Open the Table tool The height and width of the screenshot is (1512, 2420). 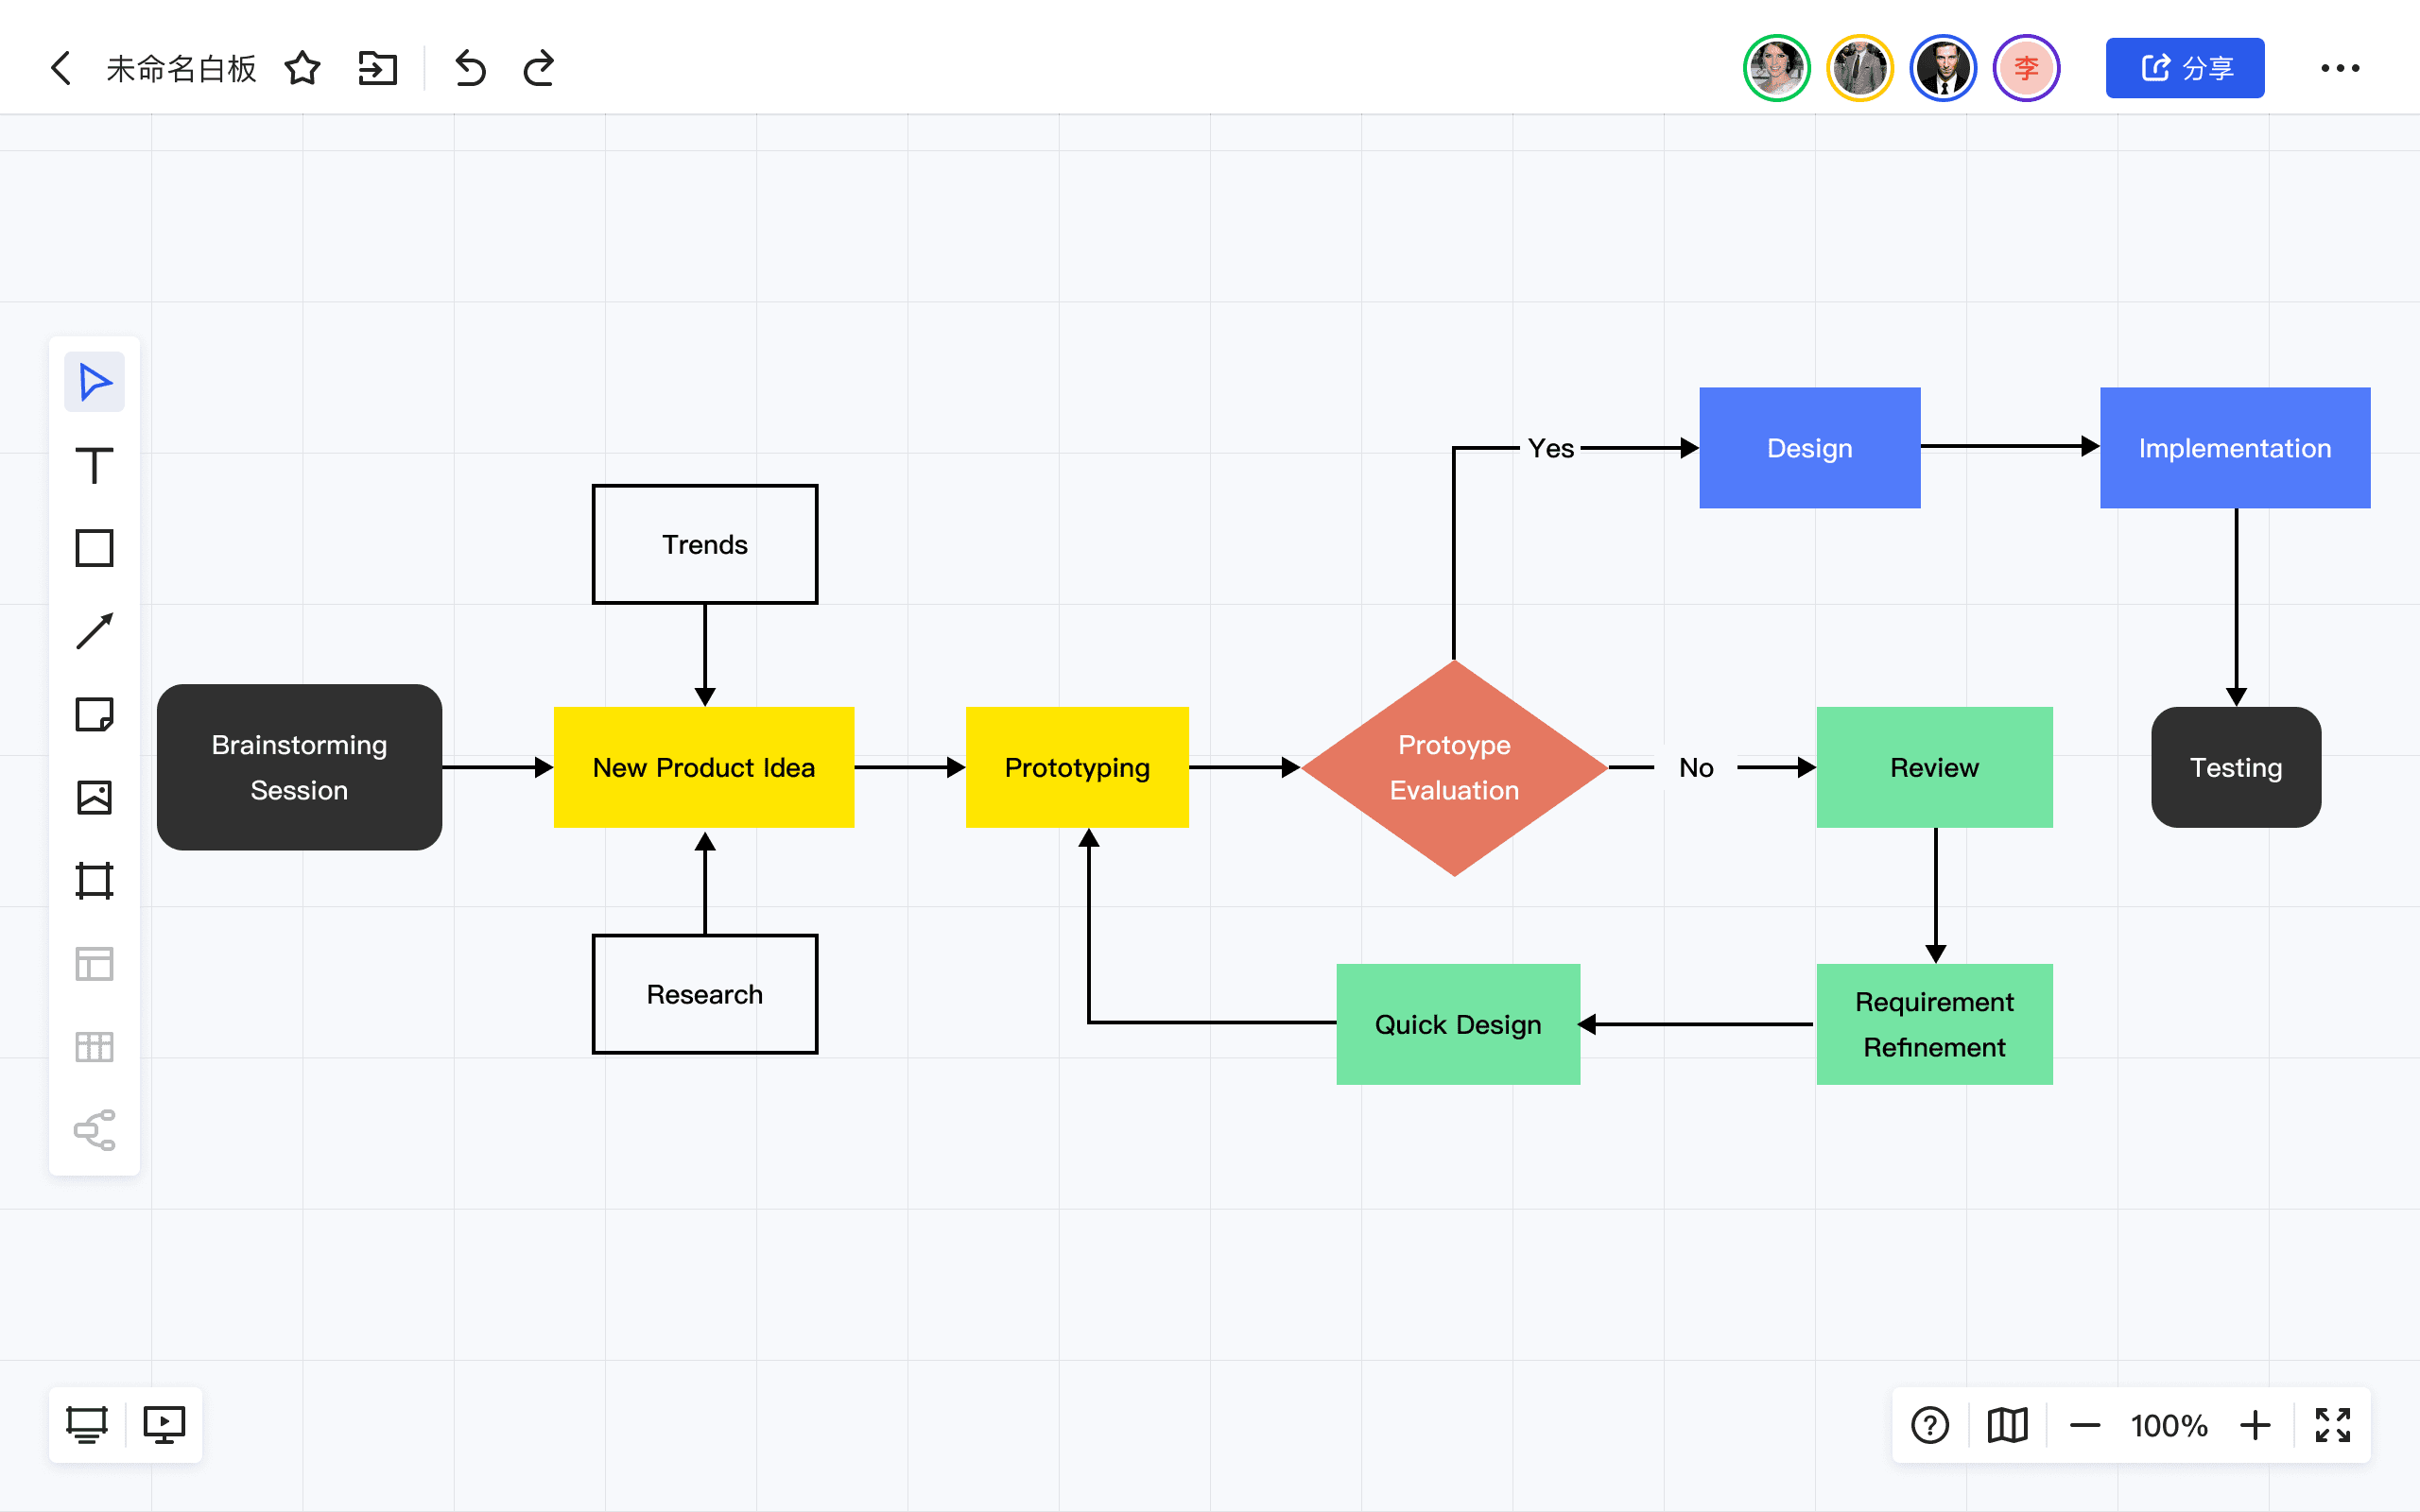(x=94, y=1047)
